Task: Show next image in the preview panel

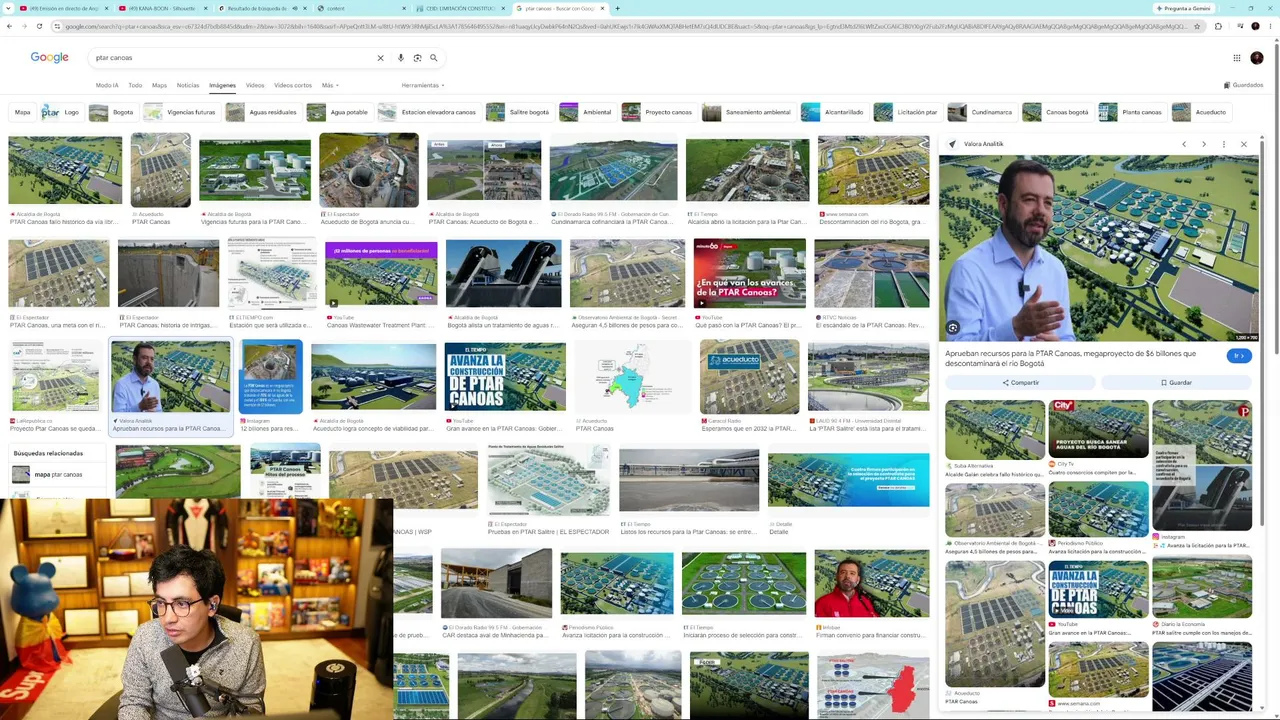Action: pyautogui.click(x=1204, y=144)
